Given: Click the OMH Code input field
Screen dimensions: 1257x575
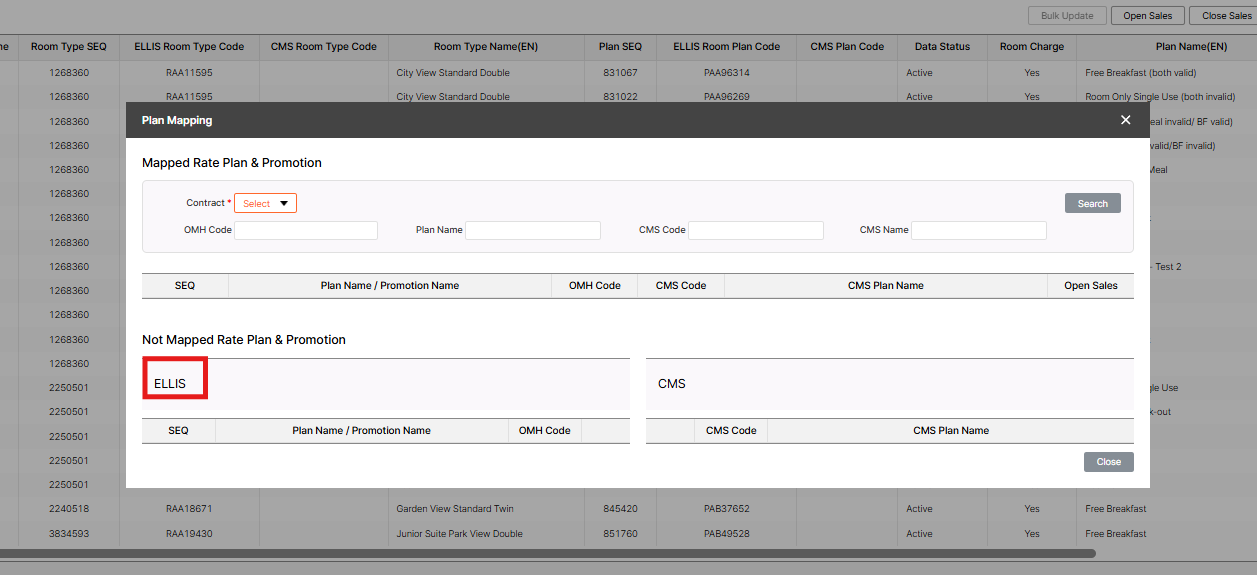Looking at the screenshot, I should [306, 230].
